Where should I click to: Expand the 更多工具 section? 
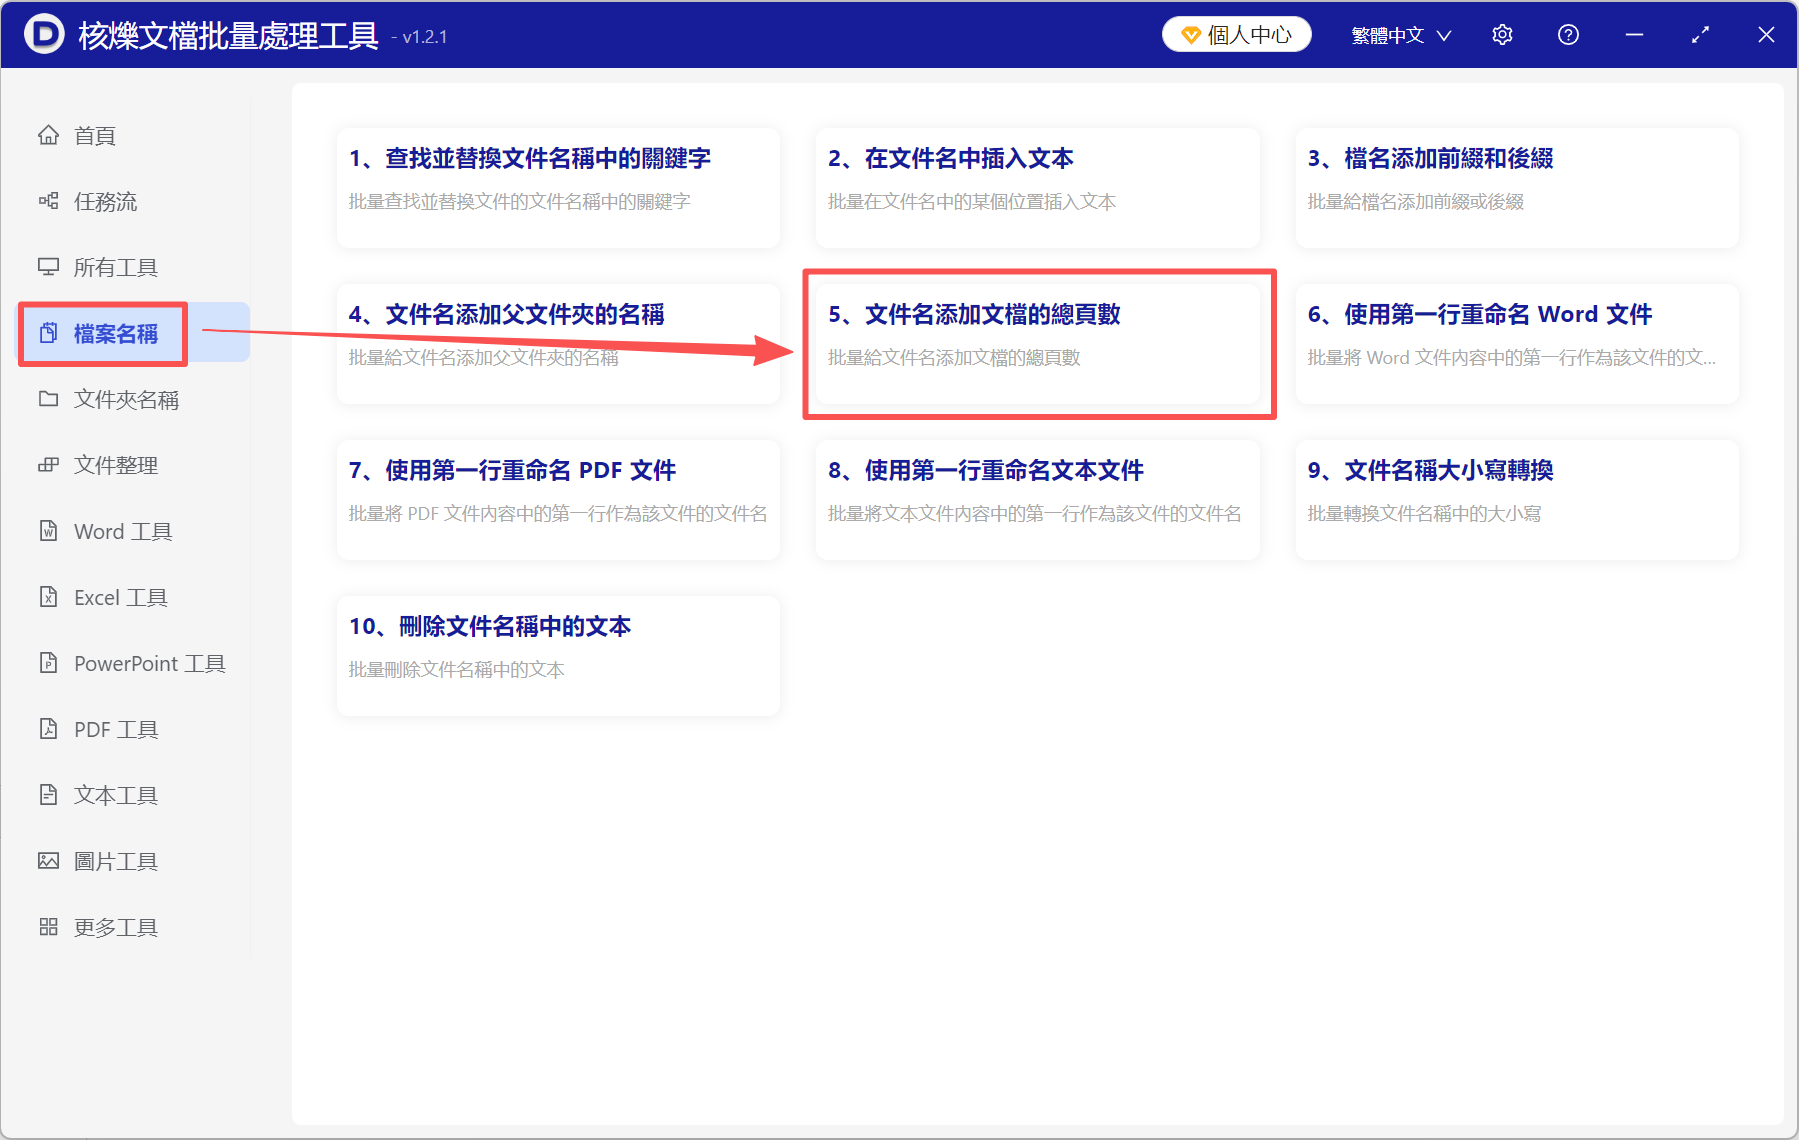[114, 926]
